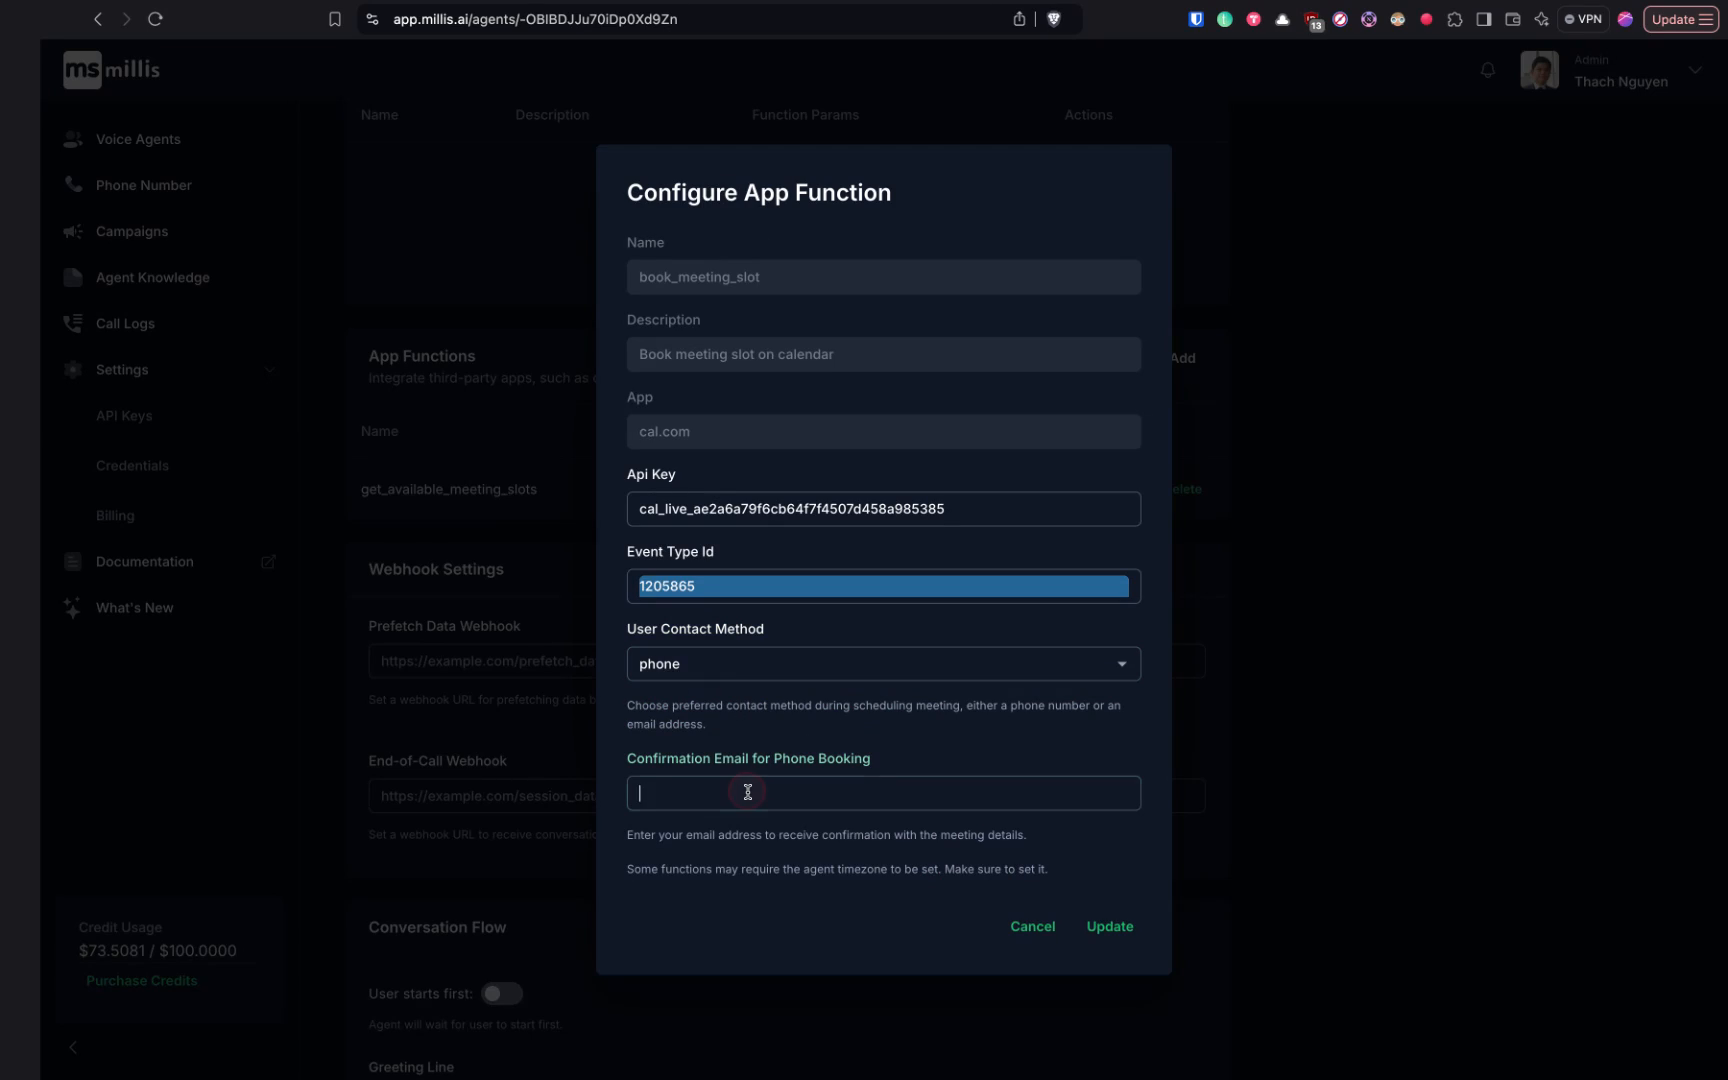
Task: Click the Settings gear icon
Action: [72, 369]
